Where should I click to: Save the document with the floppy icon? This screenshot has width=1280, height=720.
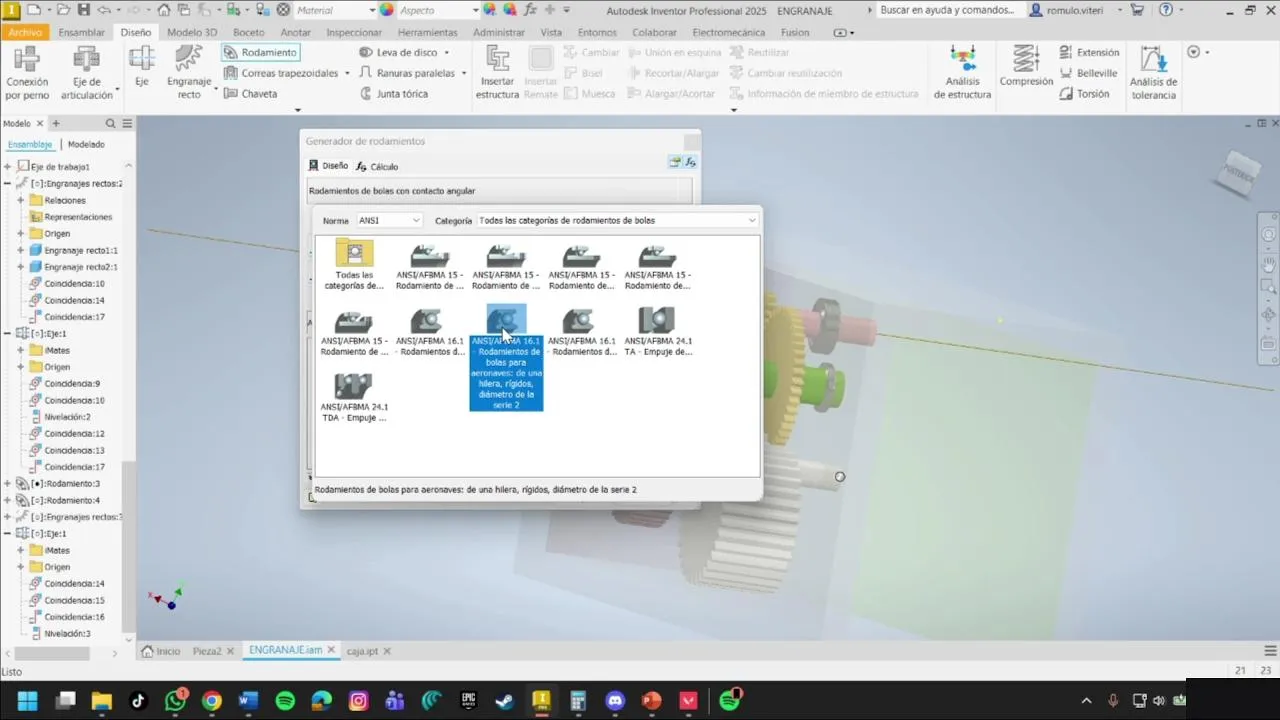tap(84, 10)
